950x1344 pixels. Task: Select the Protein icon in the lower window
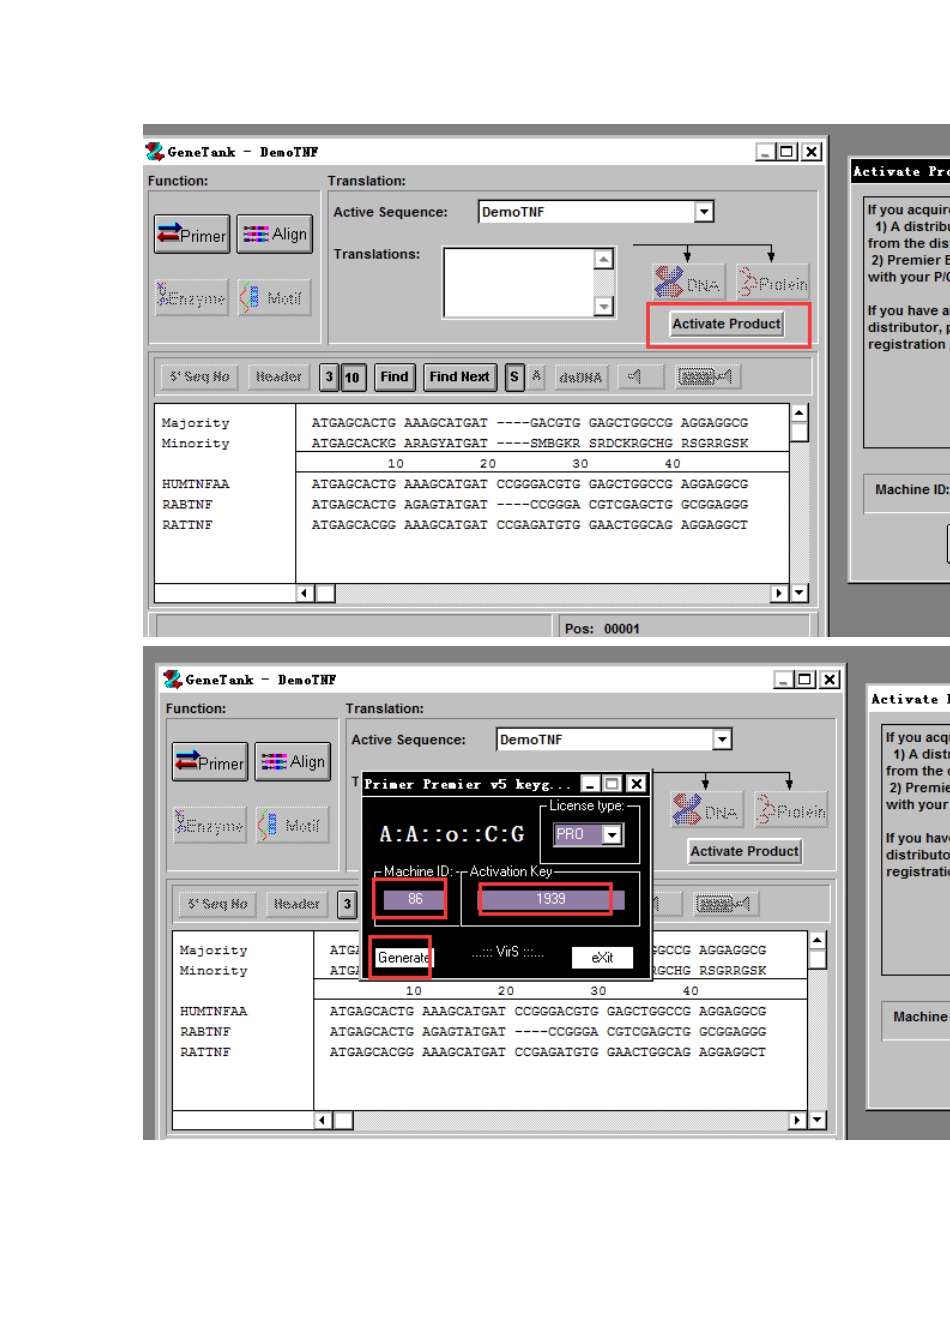tap(790, 811)
